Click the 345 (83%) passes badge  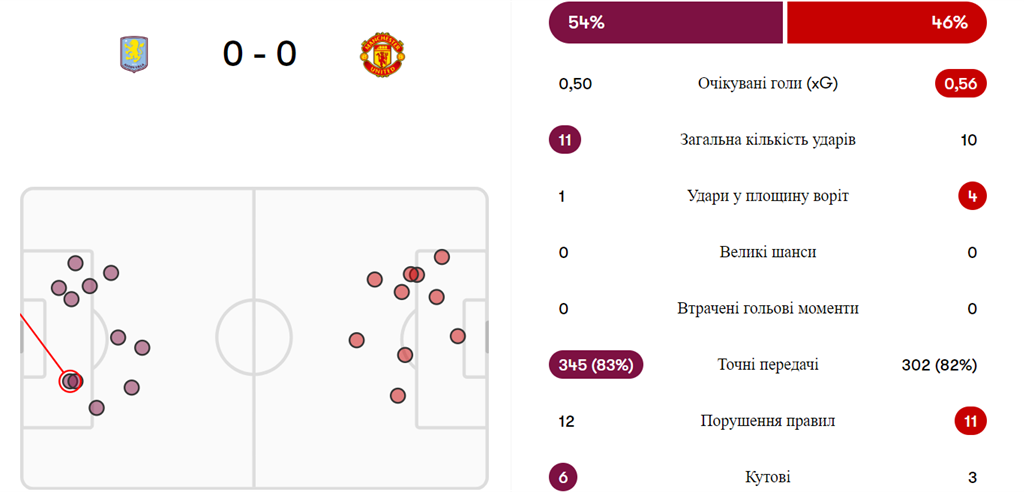[x=596, y=365]
